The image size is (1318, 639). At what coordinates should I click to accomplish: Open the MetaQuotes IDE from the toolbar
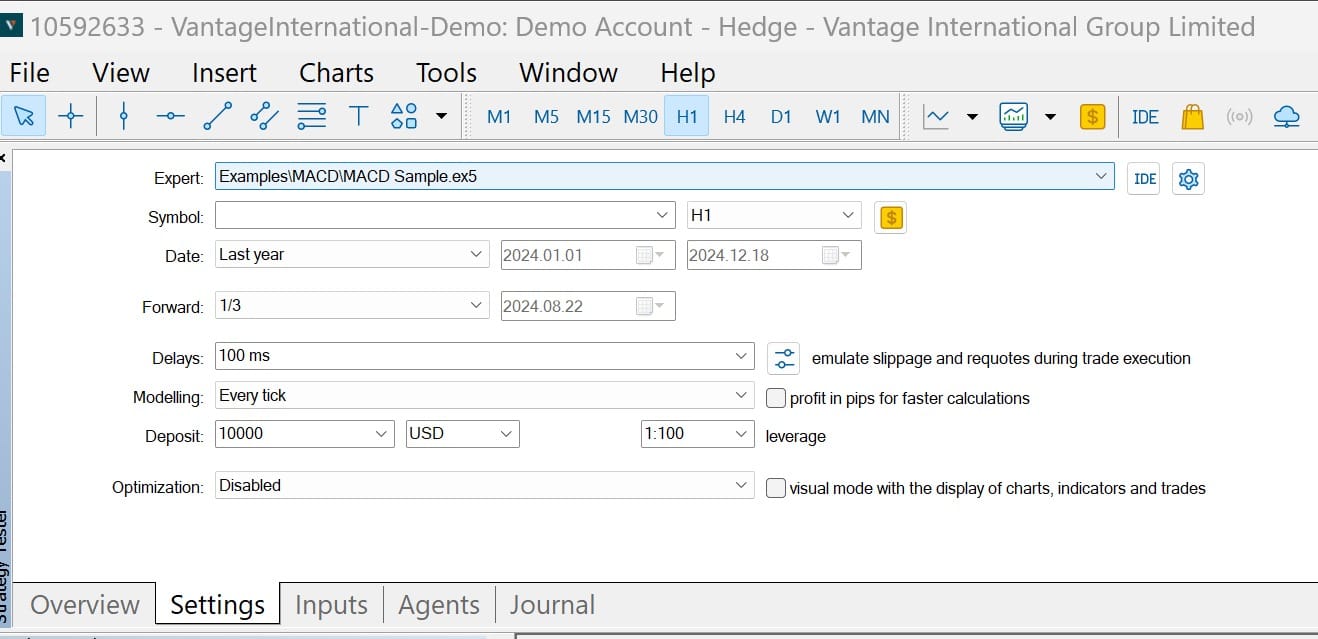[x=1144, y=116]
